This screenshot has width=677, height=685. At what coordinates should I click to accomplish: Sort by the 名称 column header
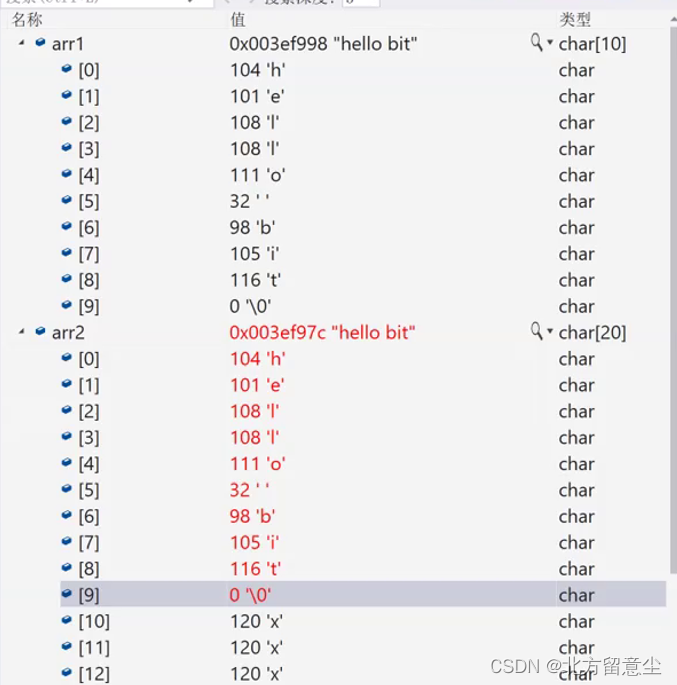pyautogui.click(x=27, y=19)
